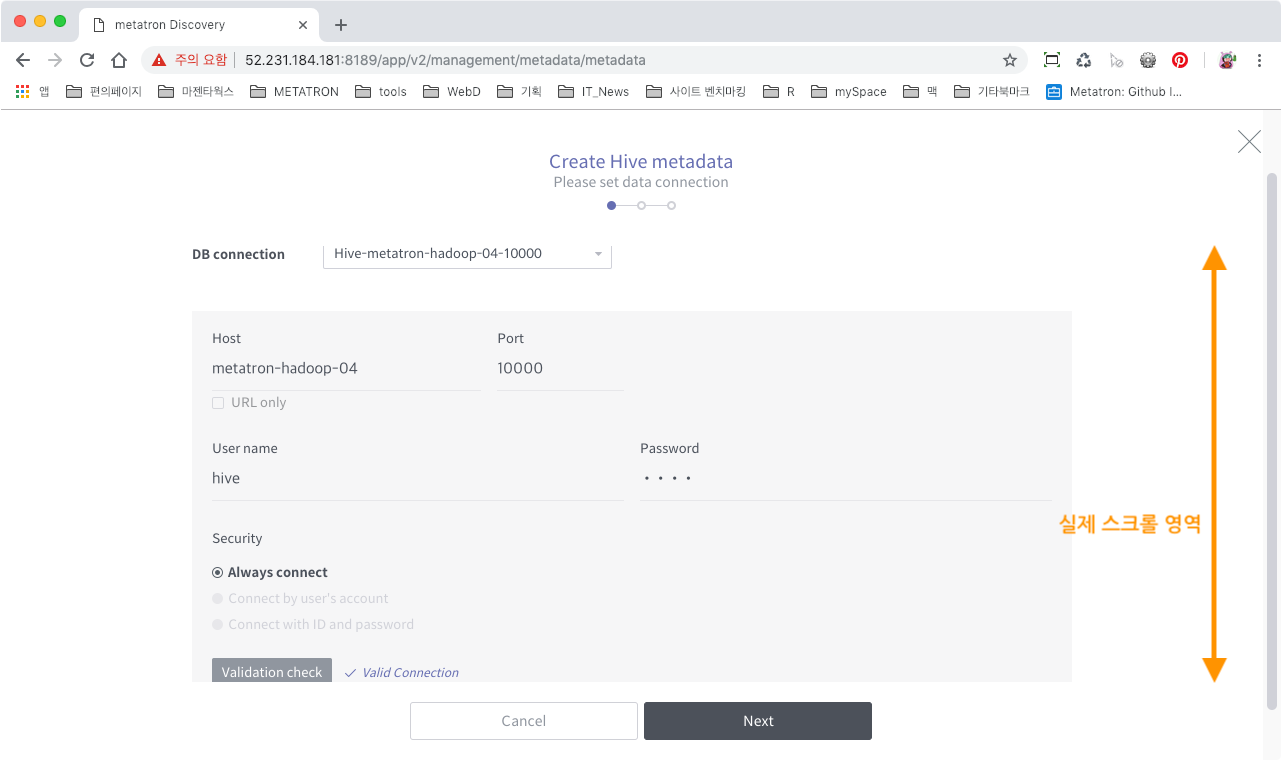Image resolution: width=1281 pixels, height=761 pixels.
Task: Expand the METATRON bookmarks folder
Action: 295,91
